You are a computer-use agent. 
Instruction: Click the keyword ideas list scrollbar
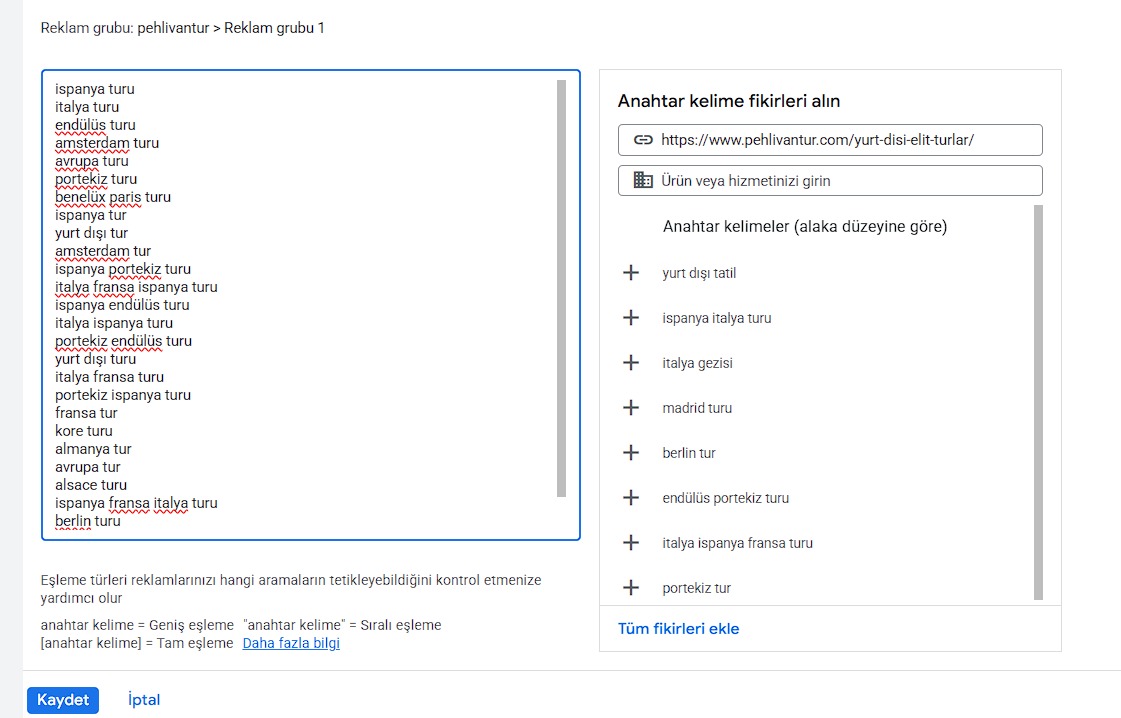tap(1038, 400)
